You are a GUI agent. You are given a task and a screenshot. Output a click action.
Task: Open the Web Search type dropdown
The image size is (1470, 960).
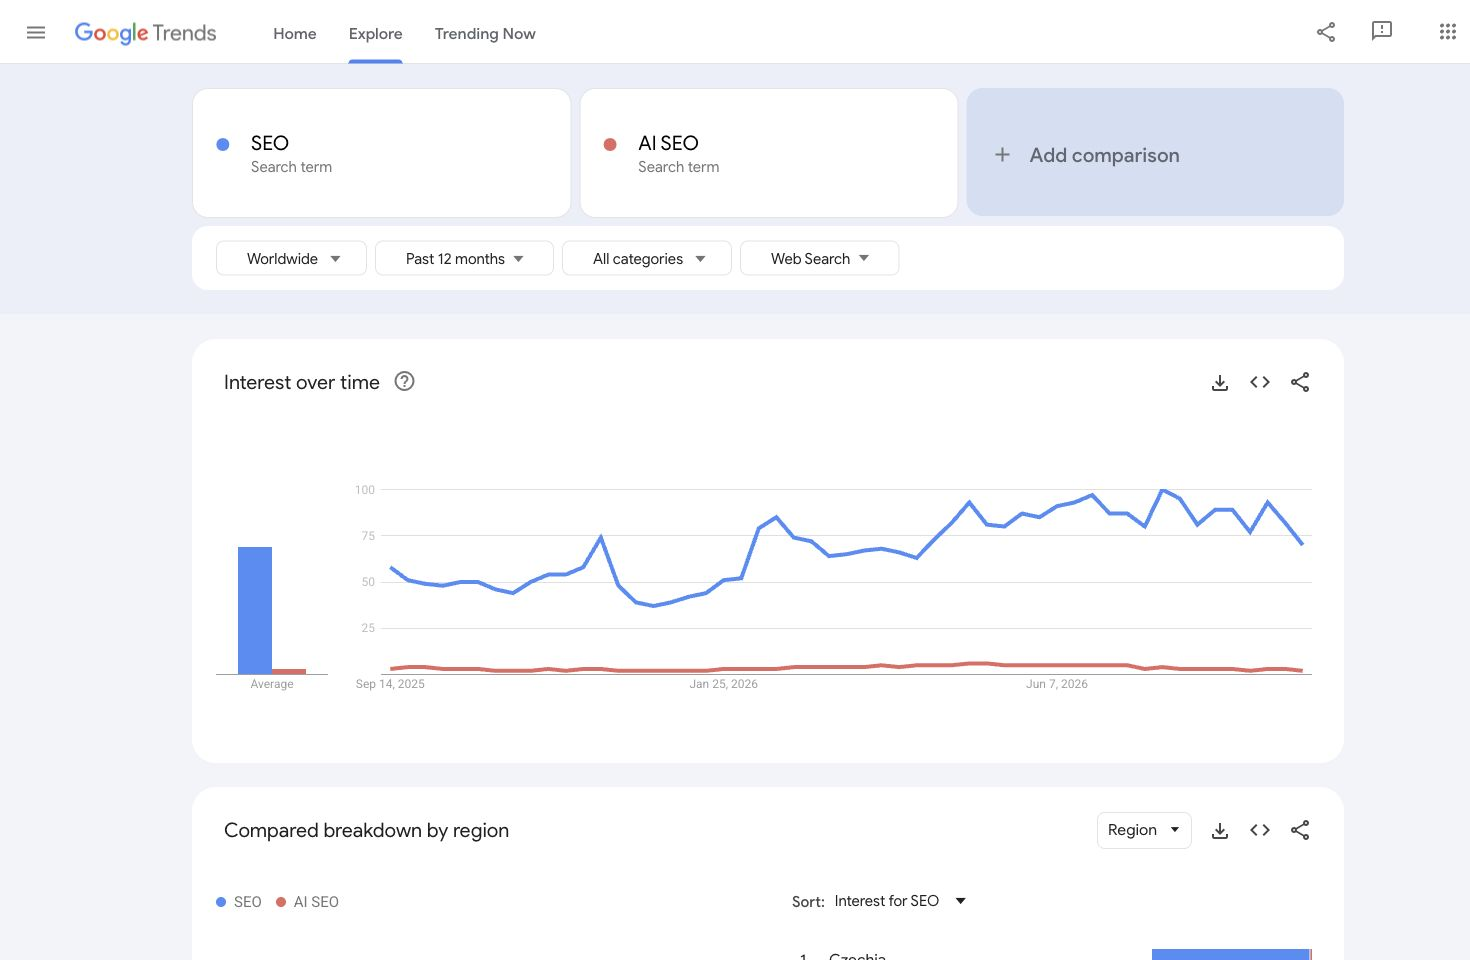tap(819, 258)
